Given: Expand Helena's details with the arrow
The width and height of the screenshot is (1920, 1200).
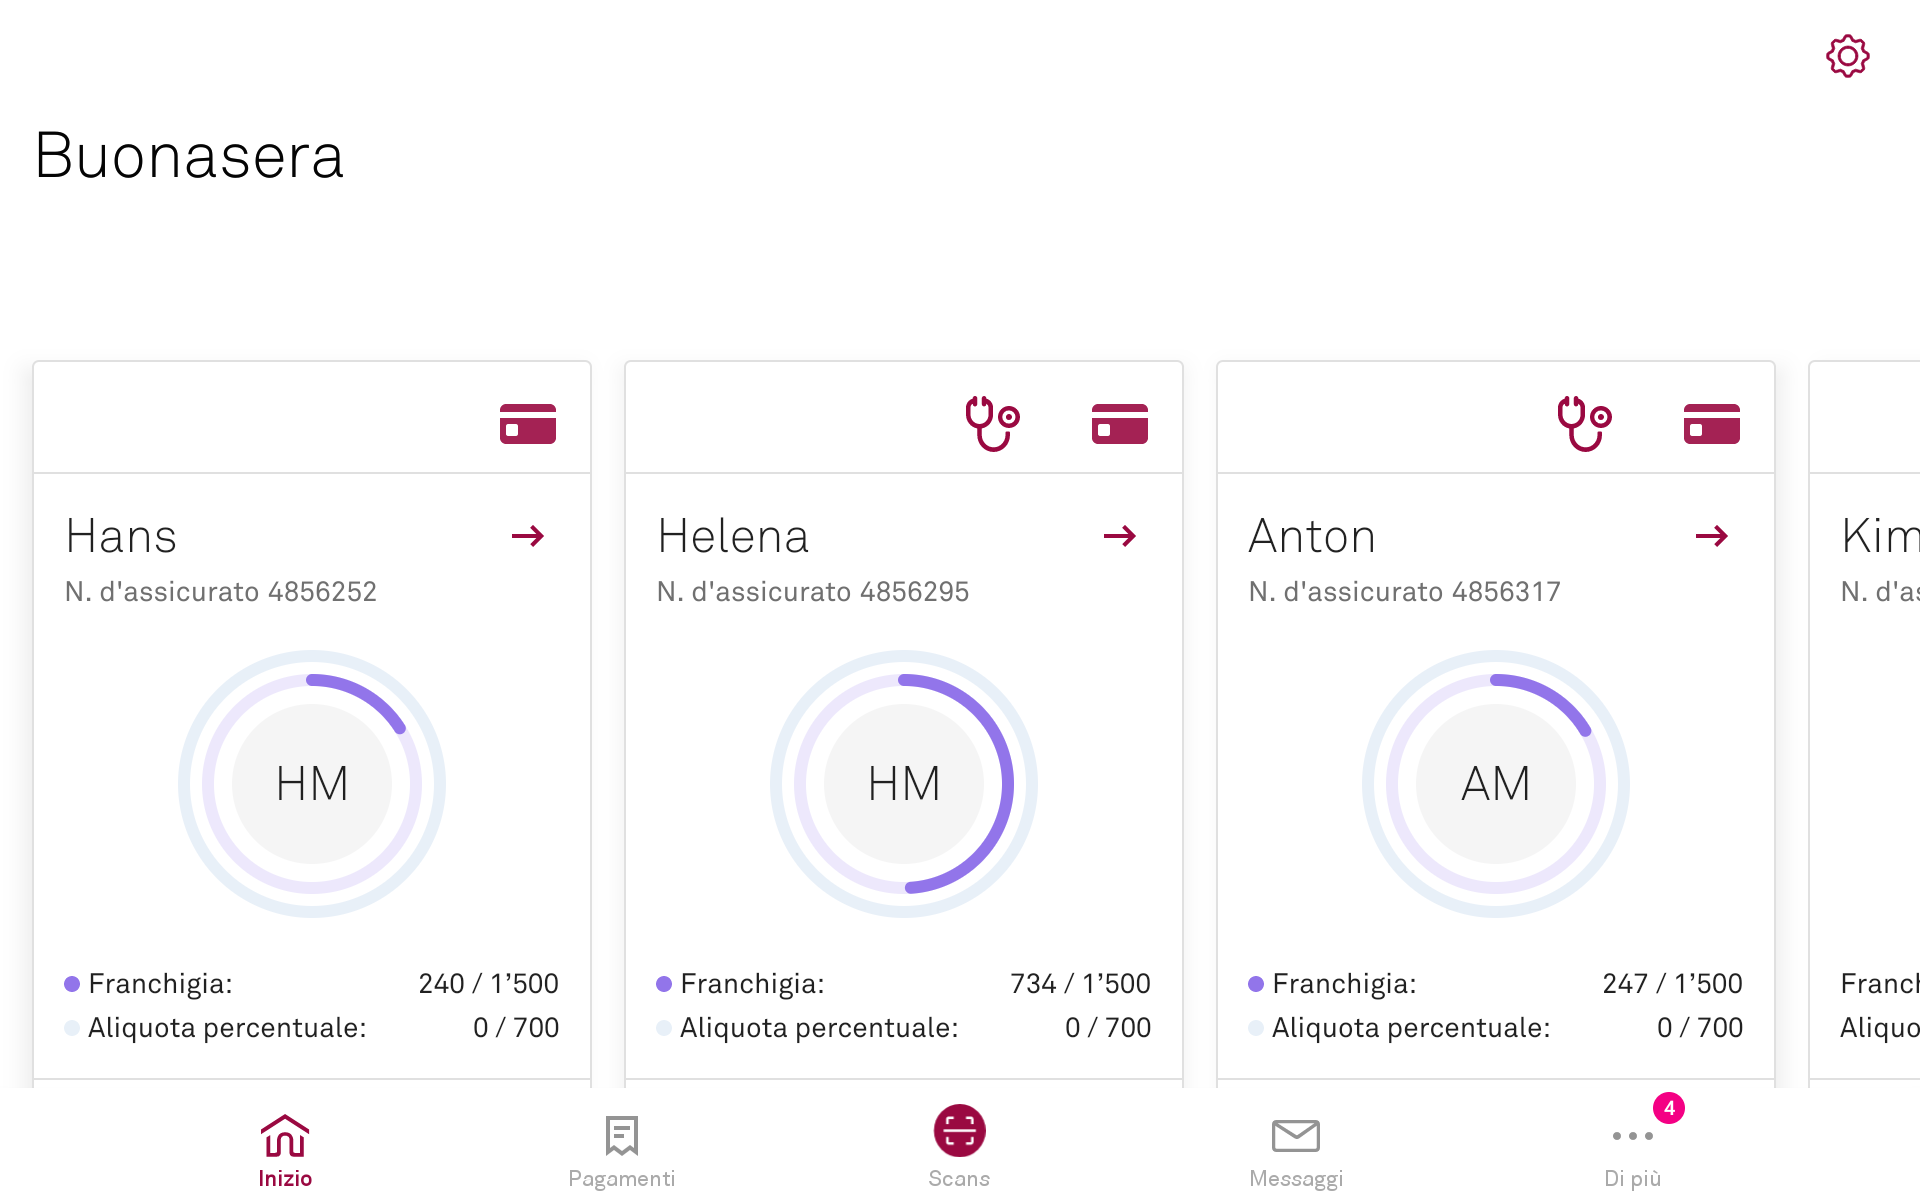Looking at the screenshot, I should point(1119,536).
